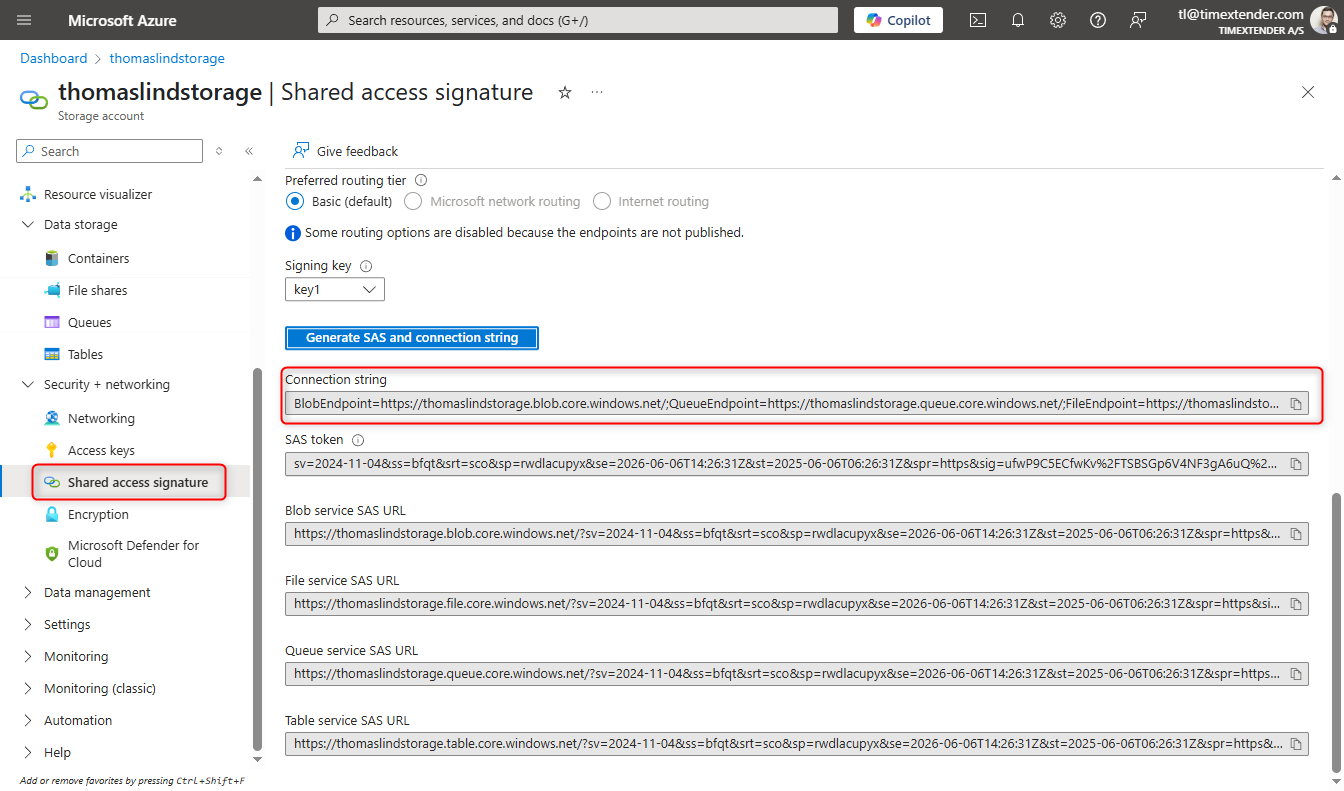Open Access keys in sidebar
The width and height of the screenshot is (1344, 791).
pos(101,450)
